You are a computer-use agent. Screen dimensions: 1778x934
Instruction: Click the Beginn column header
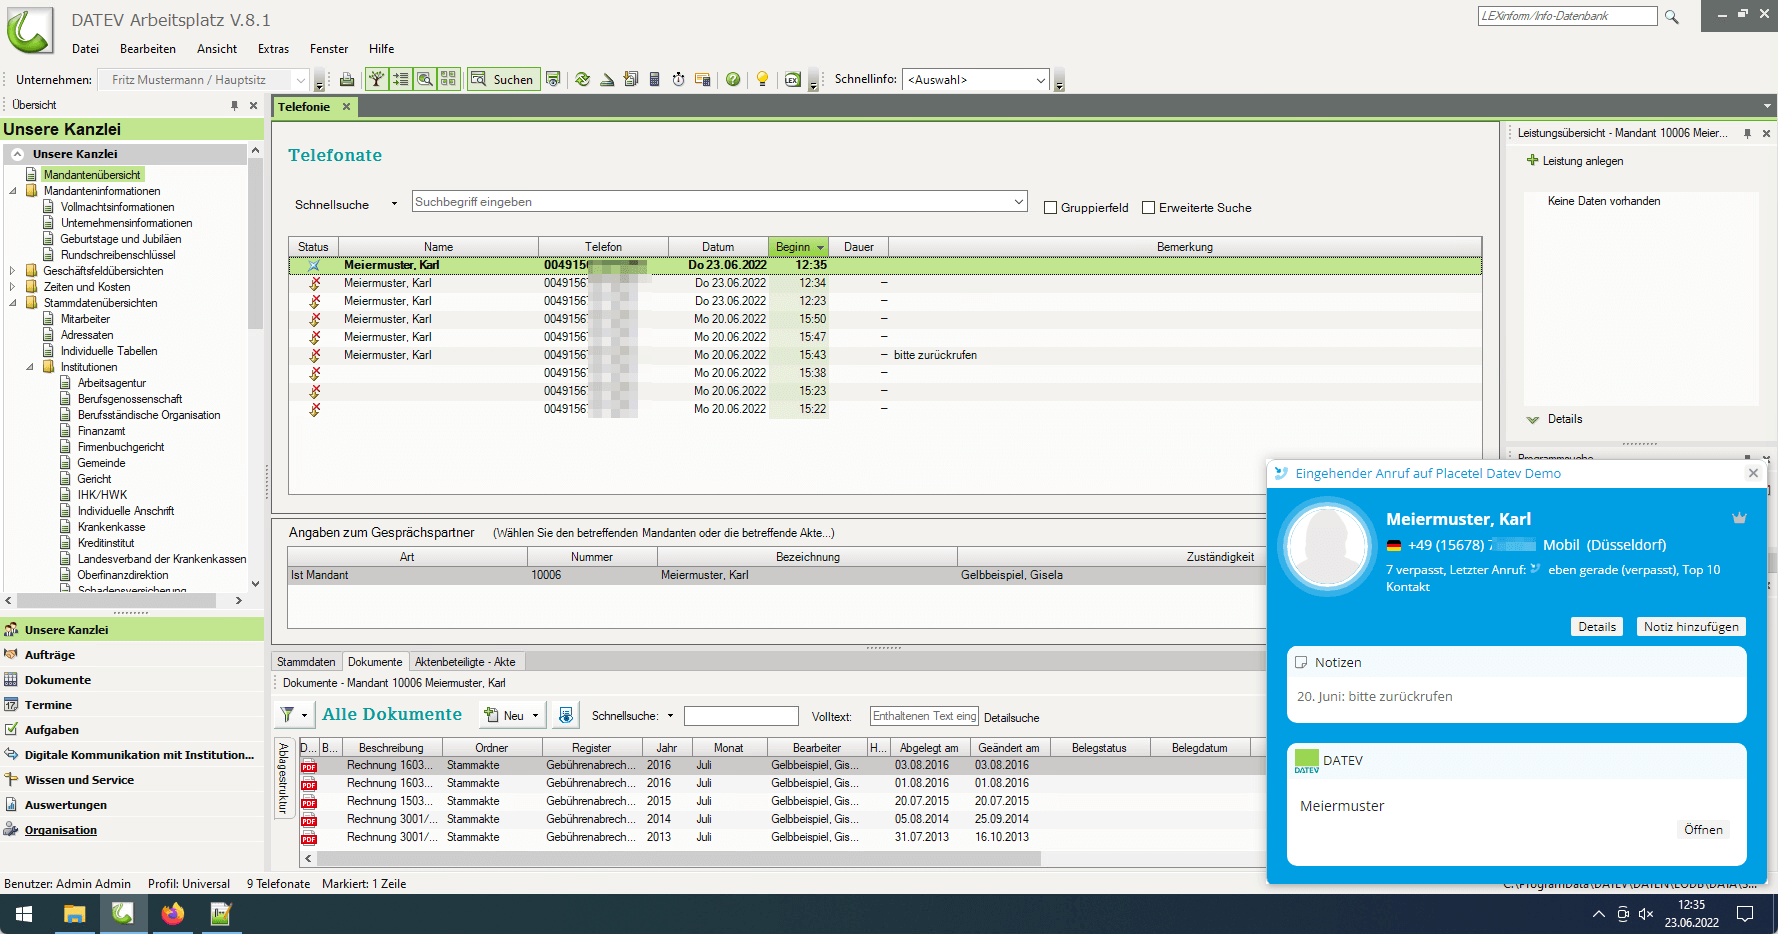tap(798, 247)
